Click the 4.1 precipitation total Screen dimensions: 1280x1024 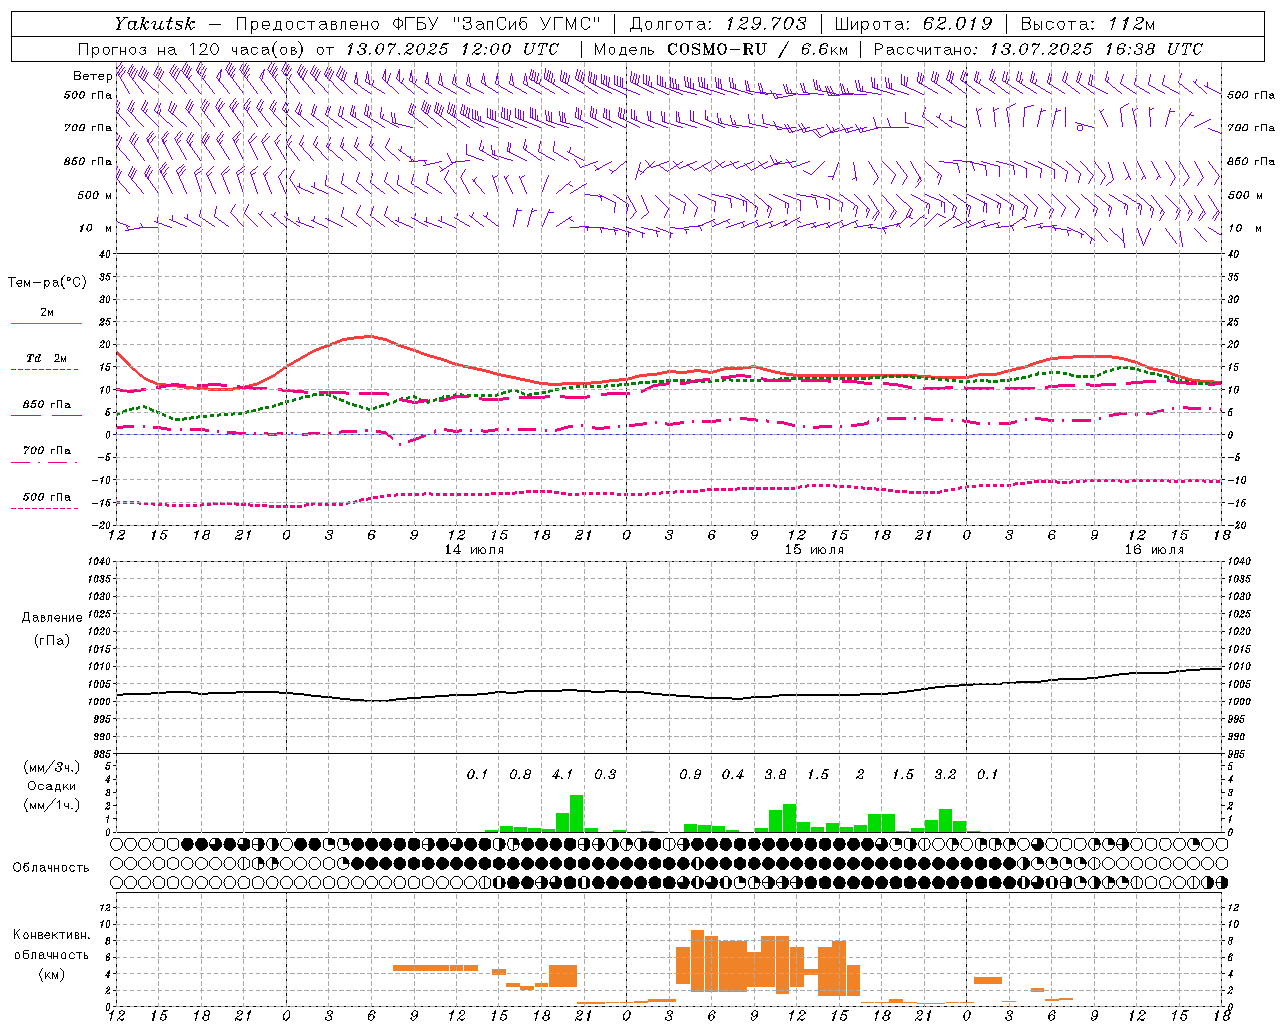pyautogui.click(x=563, y=774)
